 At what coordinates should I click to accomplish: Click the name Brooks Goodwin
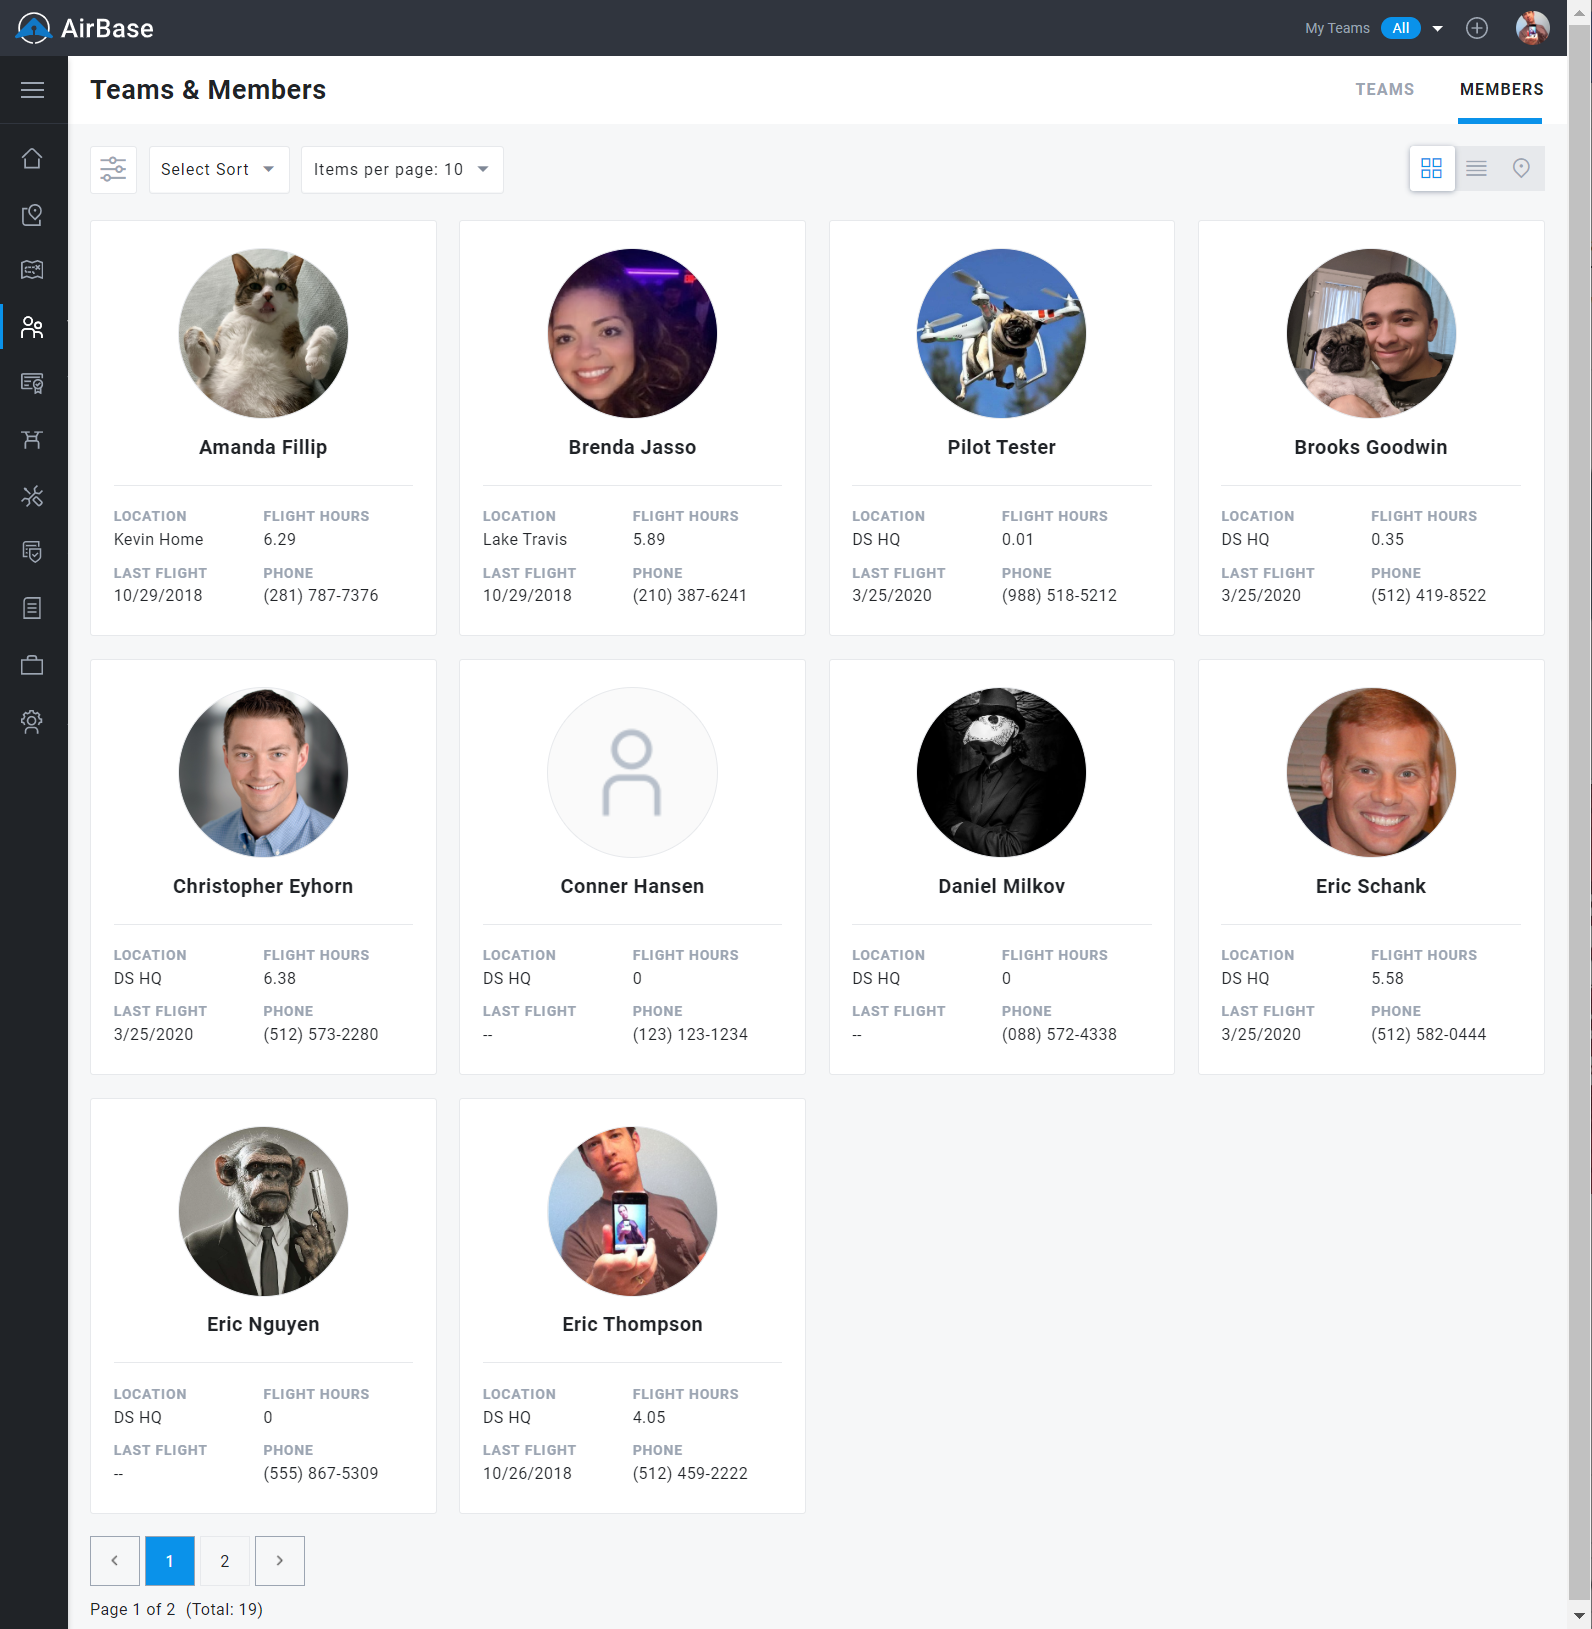click(1371, 447)
